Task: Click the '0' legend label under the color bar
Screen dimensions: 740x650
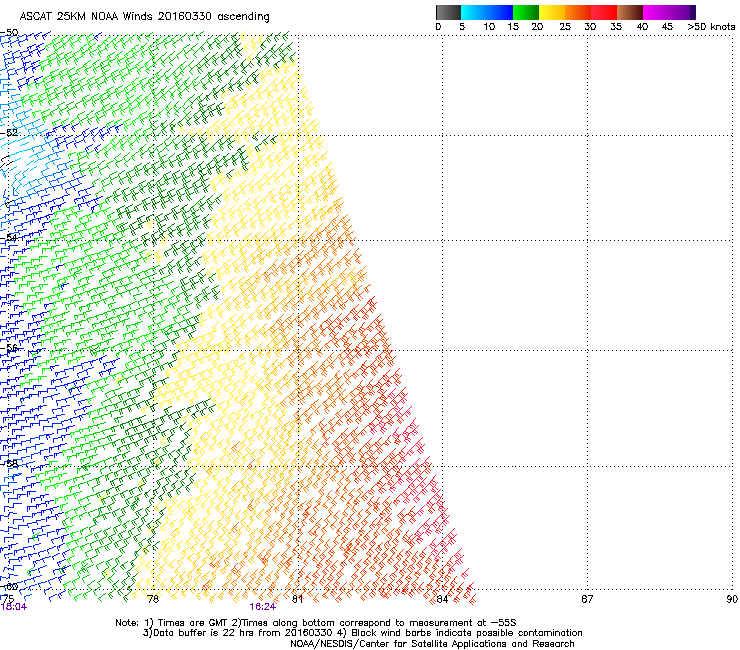Action: click(438, 27)
